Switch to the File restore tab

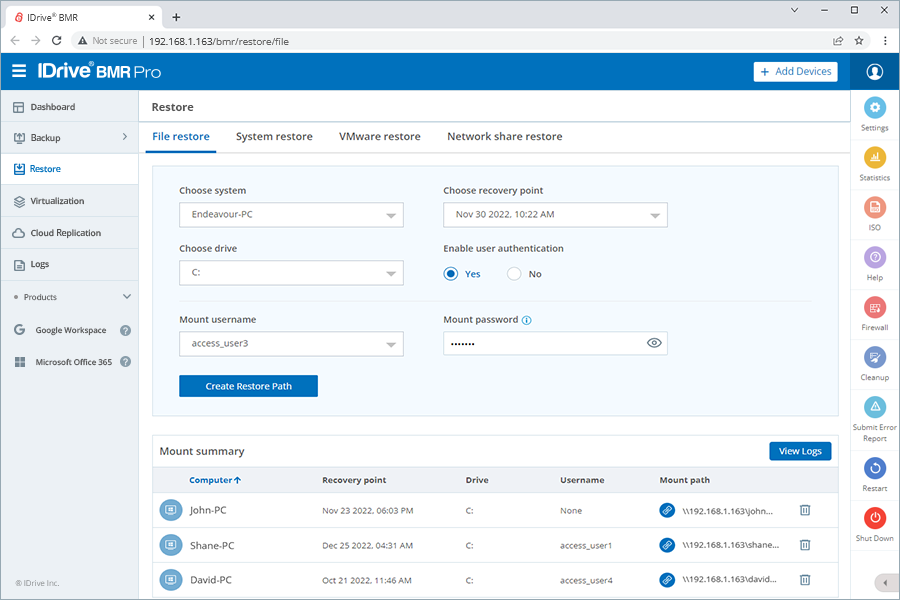pos(181,137)
